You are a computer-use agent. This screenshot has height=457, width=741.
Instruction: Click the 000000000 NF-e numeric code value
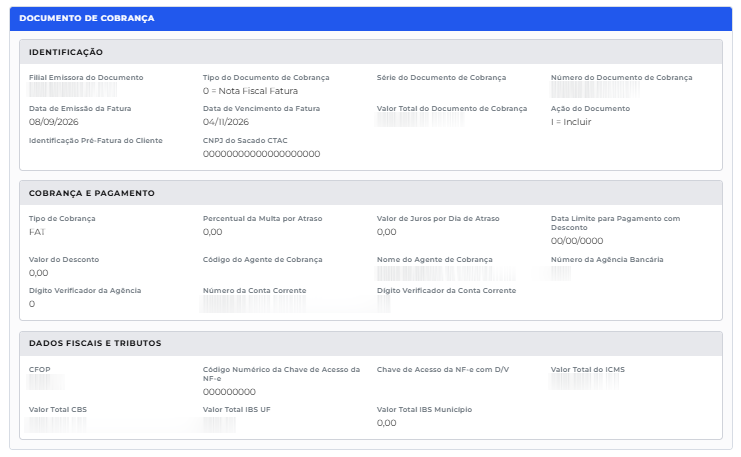point(229,392)
